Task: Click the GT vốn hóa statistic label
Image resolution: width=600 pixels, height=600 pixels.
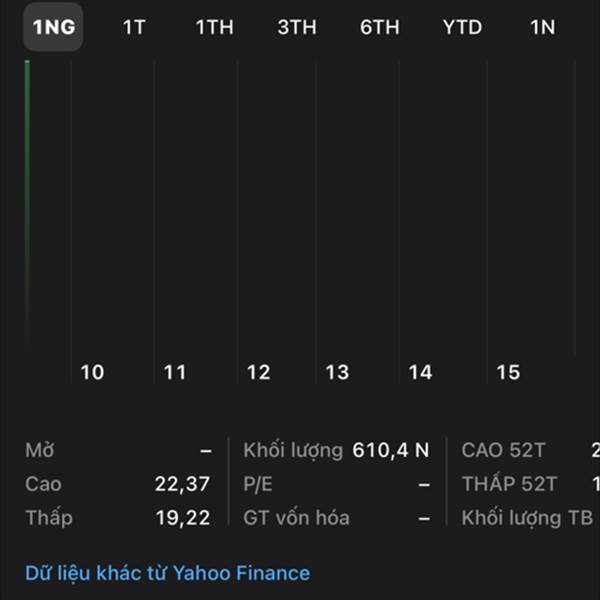Action: coord(296,518)
